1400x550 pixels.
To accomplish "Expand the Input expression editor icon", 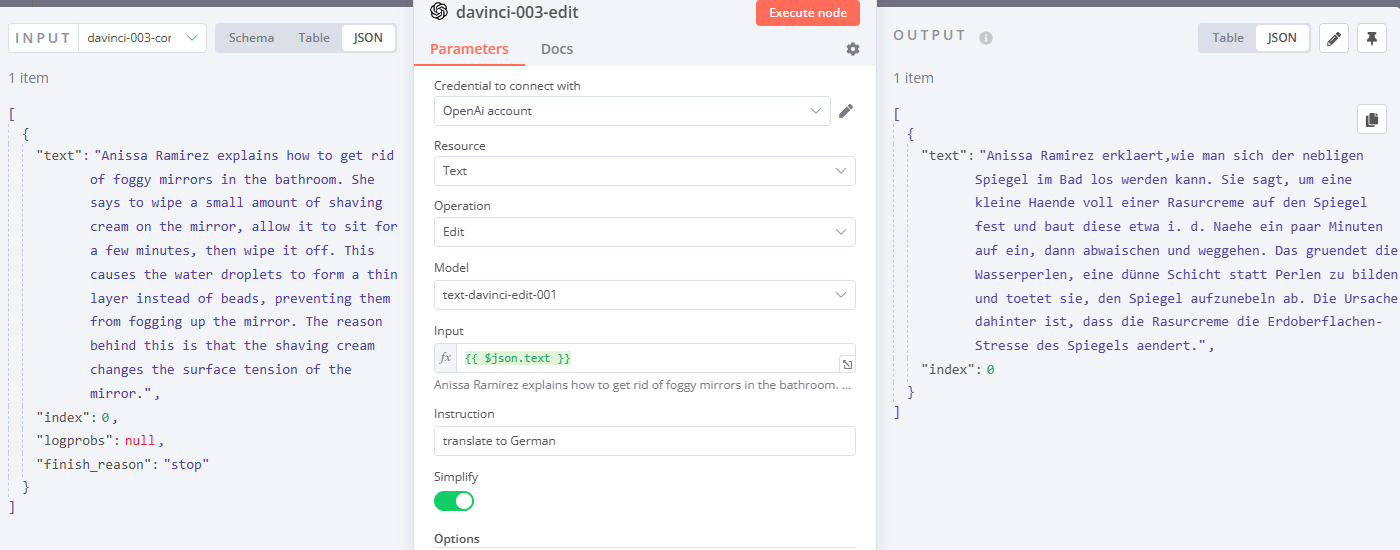I will click(x=846, y=365).
